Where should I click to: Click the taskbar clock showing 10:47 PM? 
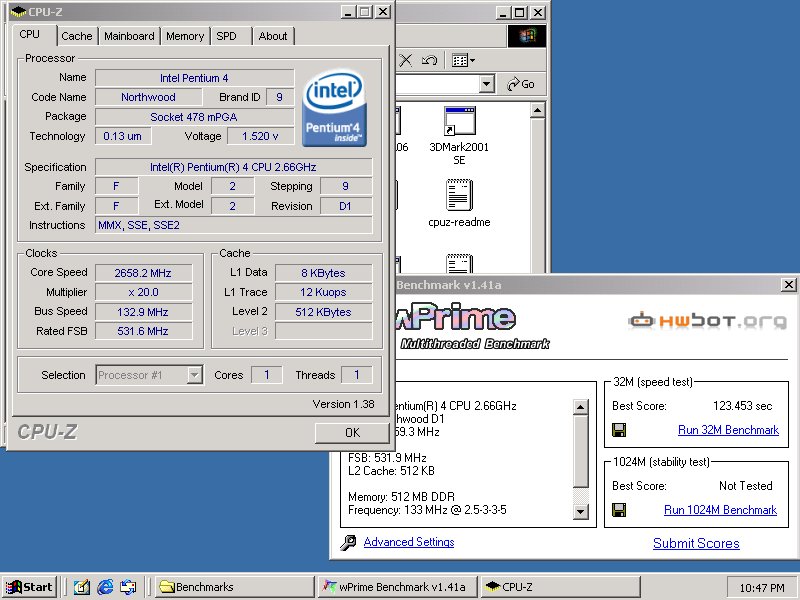762,588
